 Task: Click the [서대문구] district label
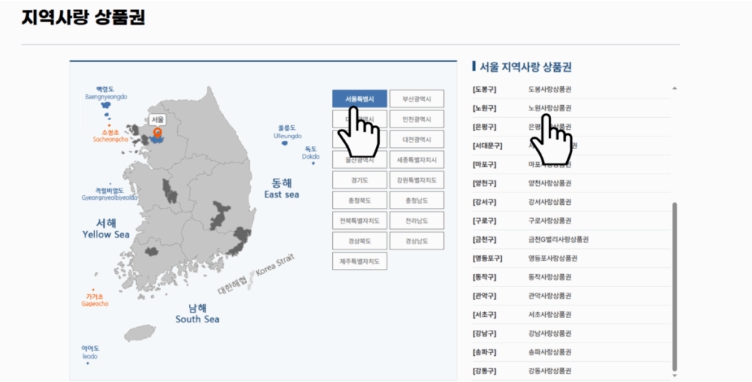[x=487, y=146]
